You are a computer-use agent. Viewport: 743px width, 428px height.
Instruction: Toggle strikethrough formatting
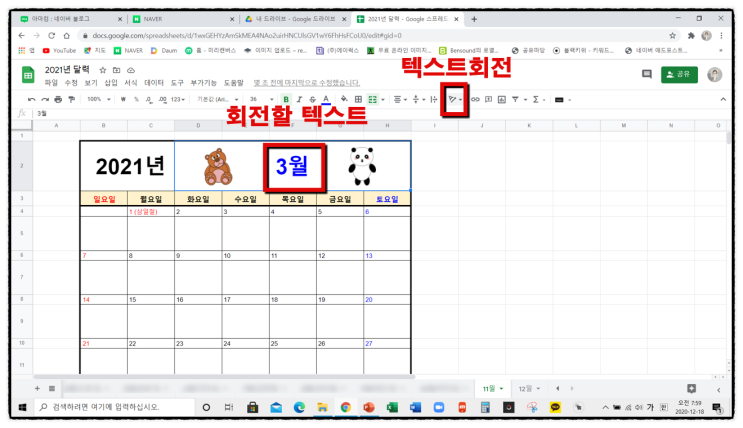(312, 100)
